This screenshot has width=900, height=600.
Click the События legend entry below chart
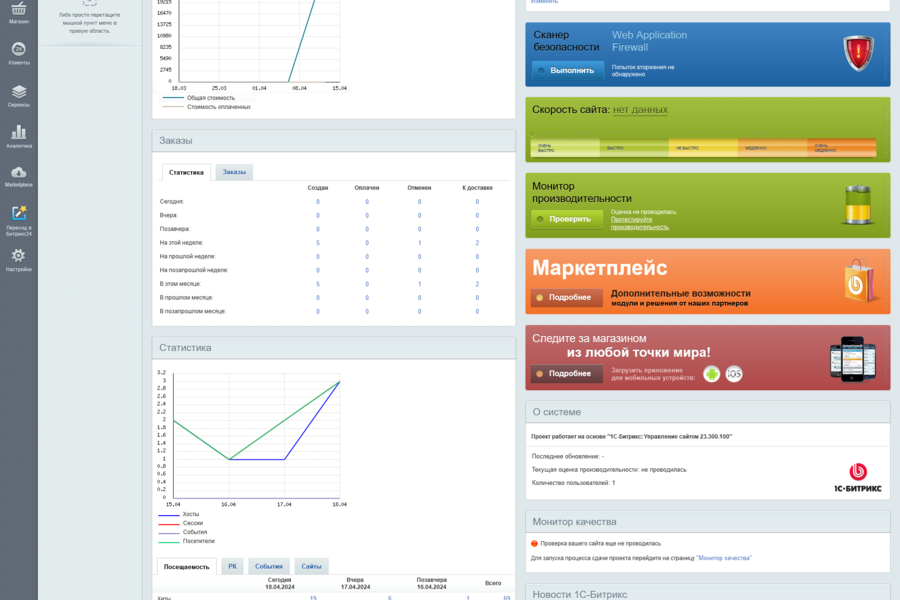click(183, 532)
